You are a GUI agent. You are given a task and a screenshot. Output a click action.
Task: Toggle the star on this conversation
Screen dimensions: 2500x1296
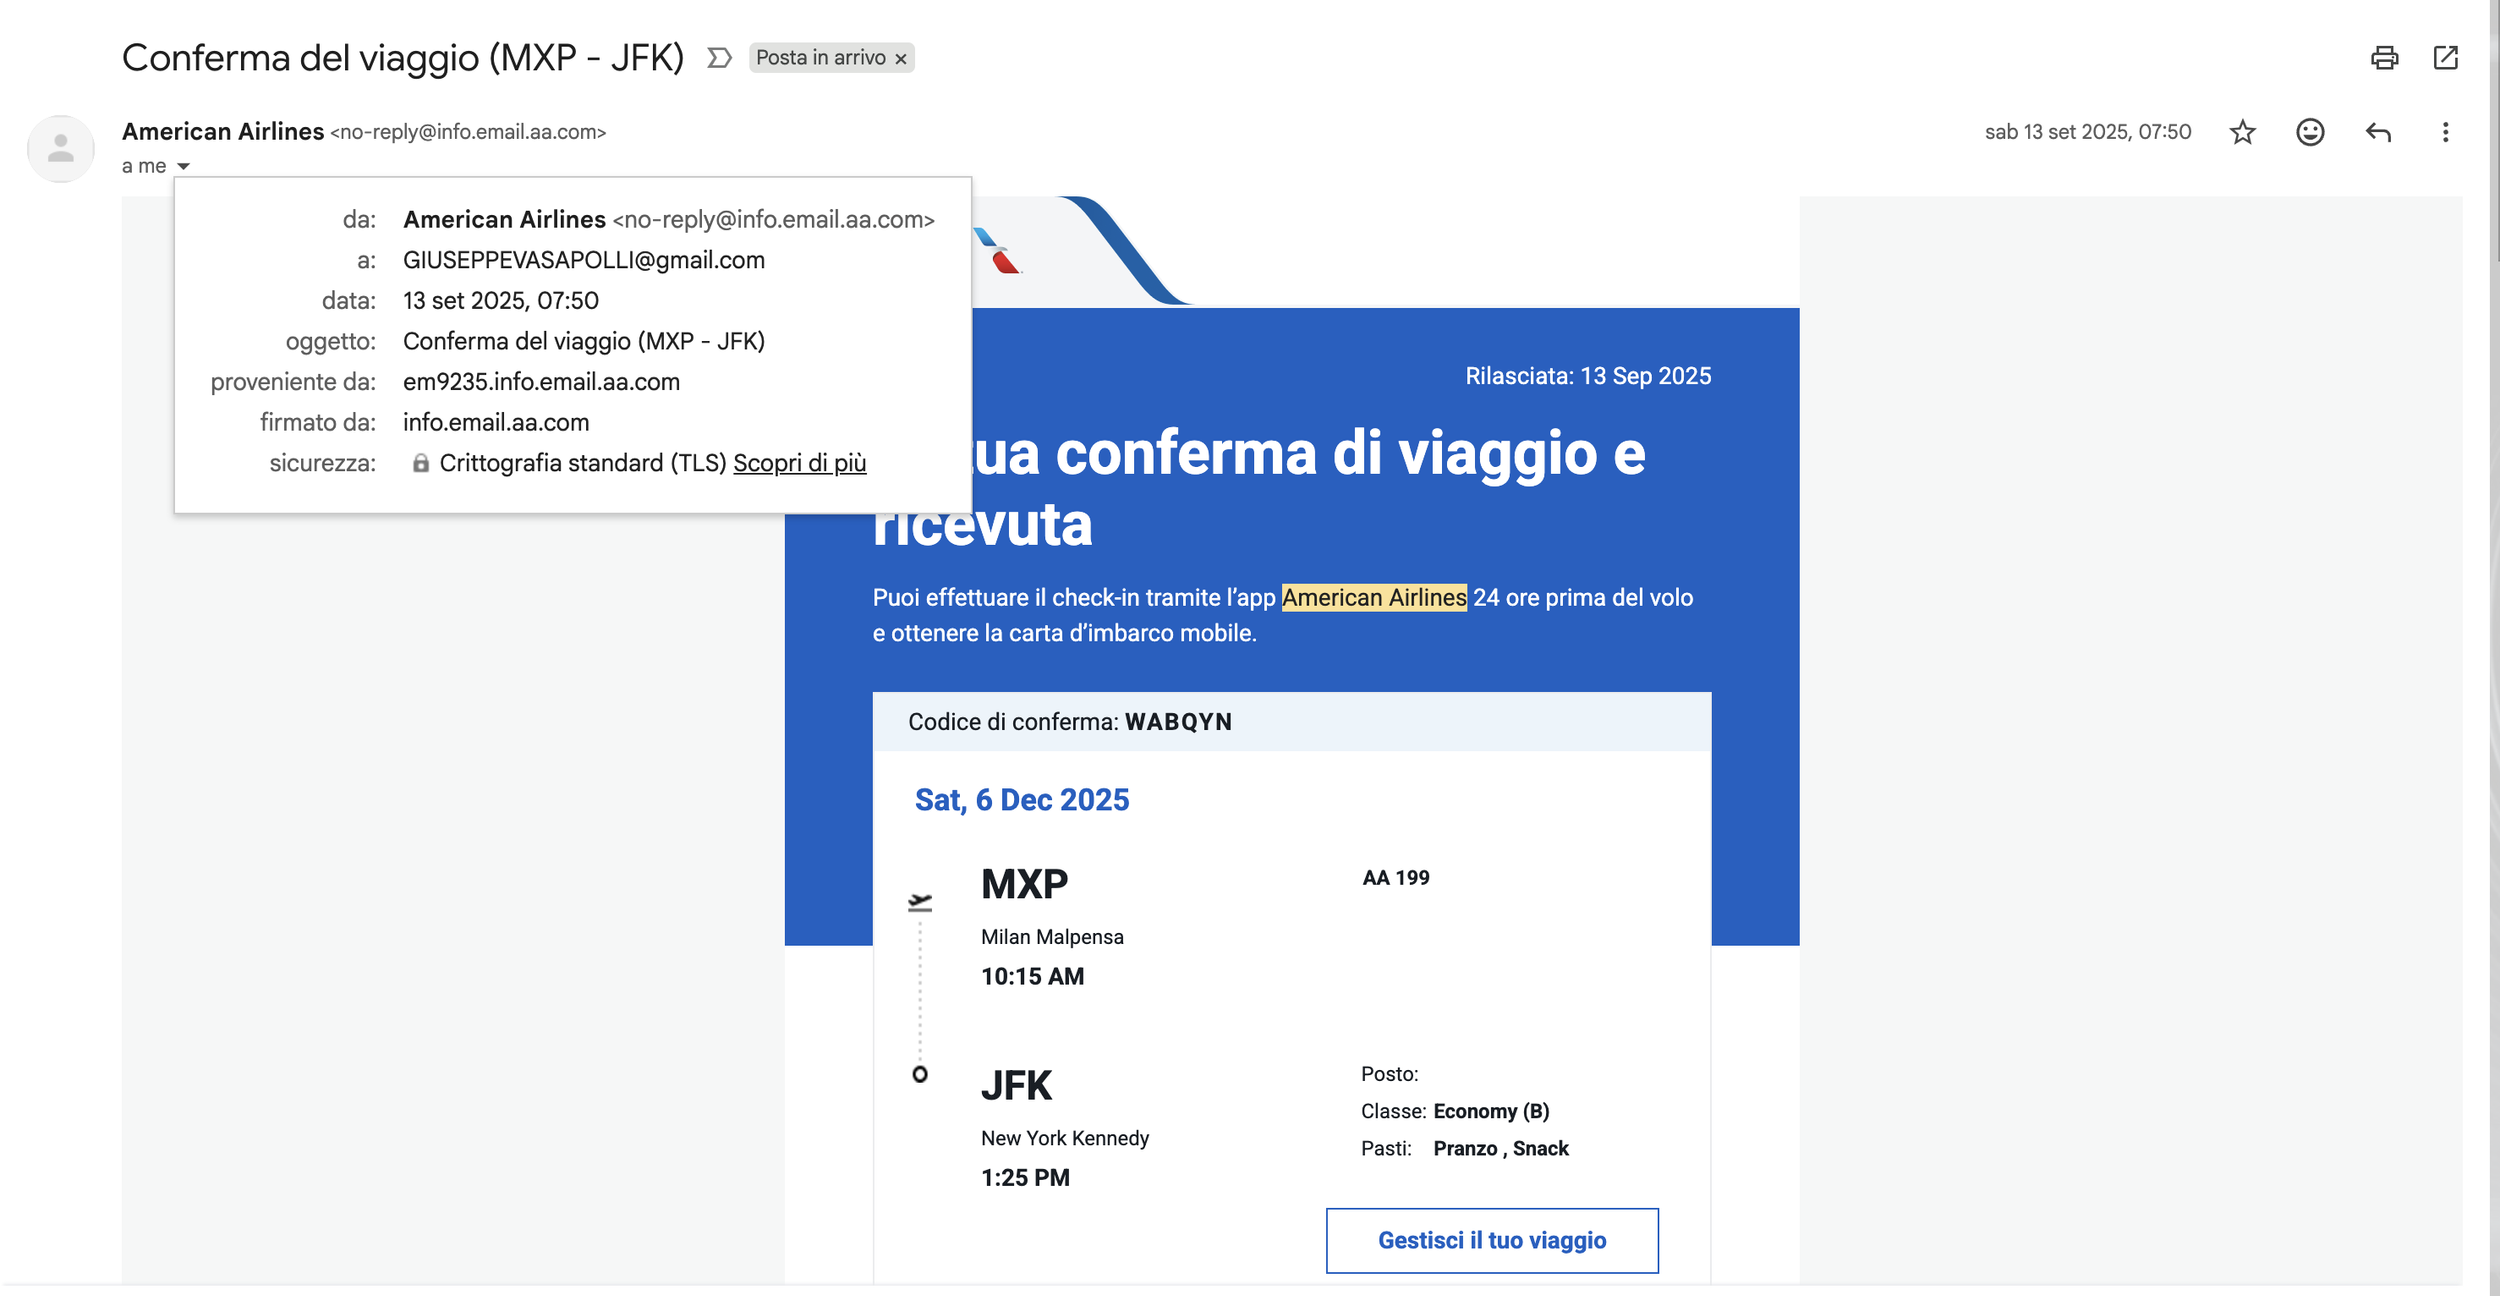pyautogui.click(x=2243, y=131)
